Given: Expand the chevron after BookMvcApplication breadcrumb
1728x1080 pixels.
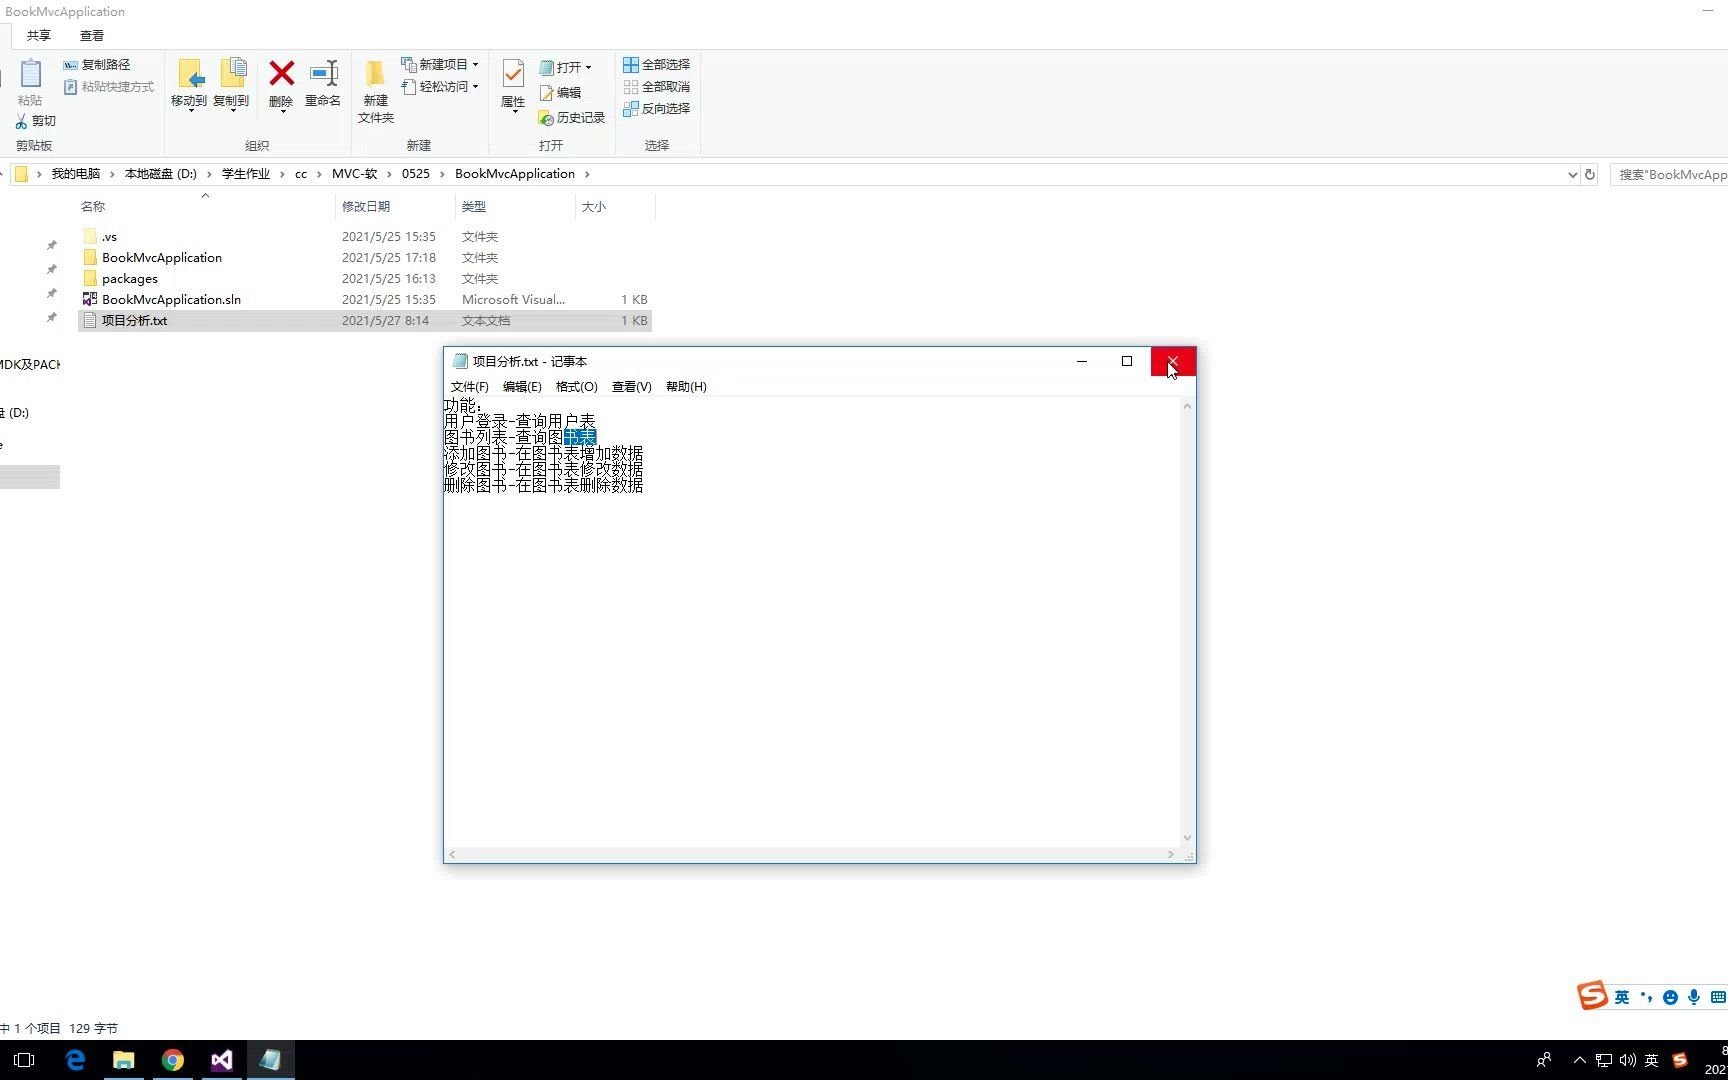Looking at the screenshot, I should coord(587,174).
